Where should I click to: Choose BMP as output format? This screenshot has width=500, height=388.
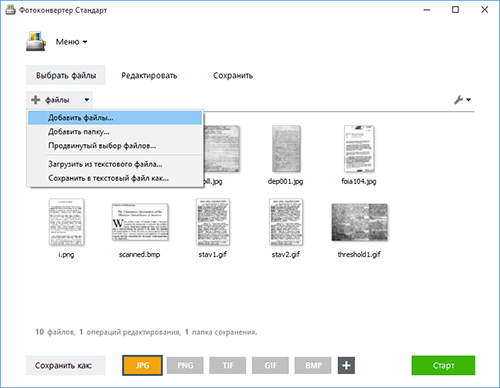point(313,365)
